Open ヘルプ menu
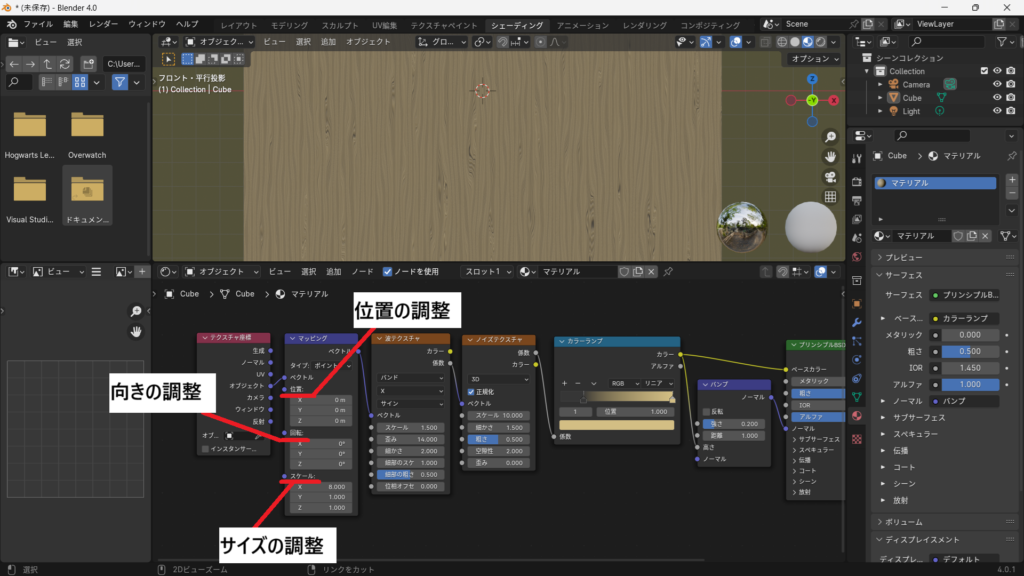1024x576 pixels. tap(187, 24)
